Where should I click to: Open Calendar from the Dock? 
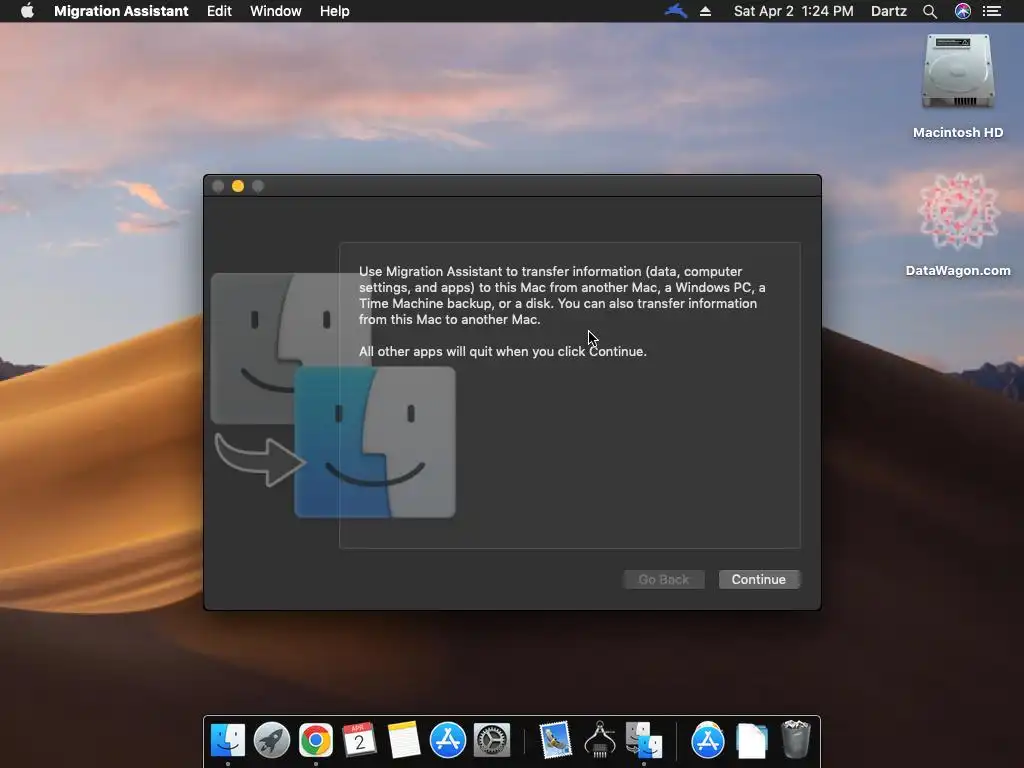point(359,740)
